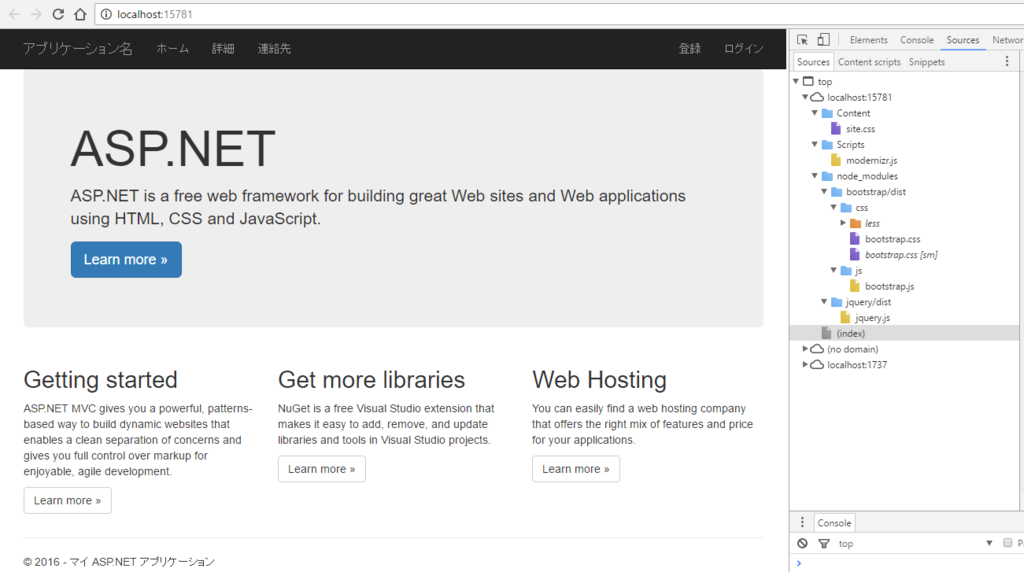Image resolution: width=1024 pixels, height=572 pixels.
Task: Collapse the js folder arrow
Action: point(834,270)
